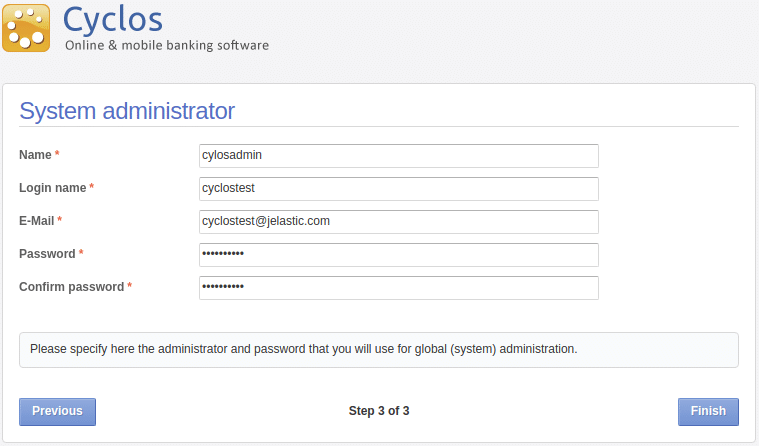Screen dimensions: 759x446
Task: Go back with the Previous button
Action: click(x=57, y=411)
